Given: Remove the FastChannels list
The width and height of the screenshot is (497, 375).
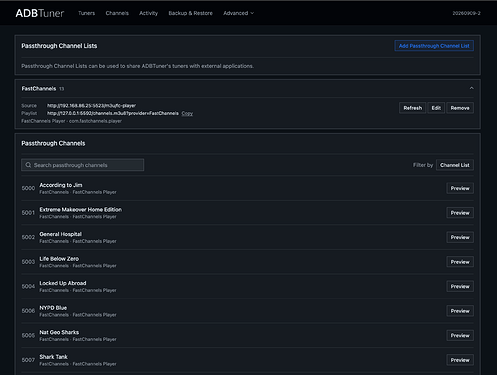Looking at the screenshot, I should (460, 108).
